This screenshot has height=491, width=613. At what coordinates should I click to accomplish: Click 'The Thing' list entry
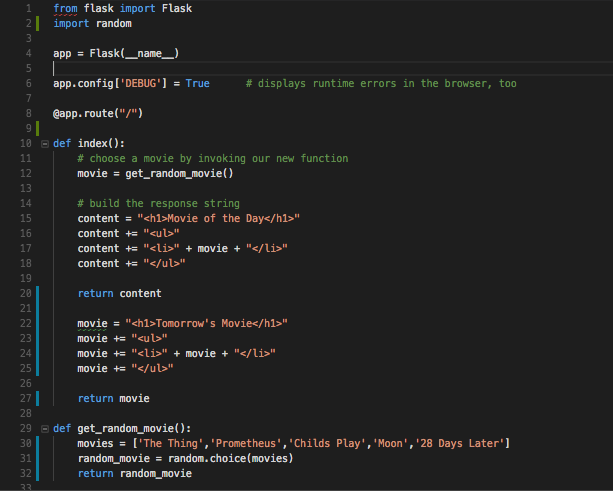click(170, 443)
